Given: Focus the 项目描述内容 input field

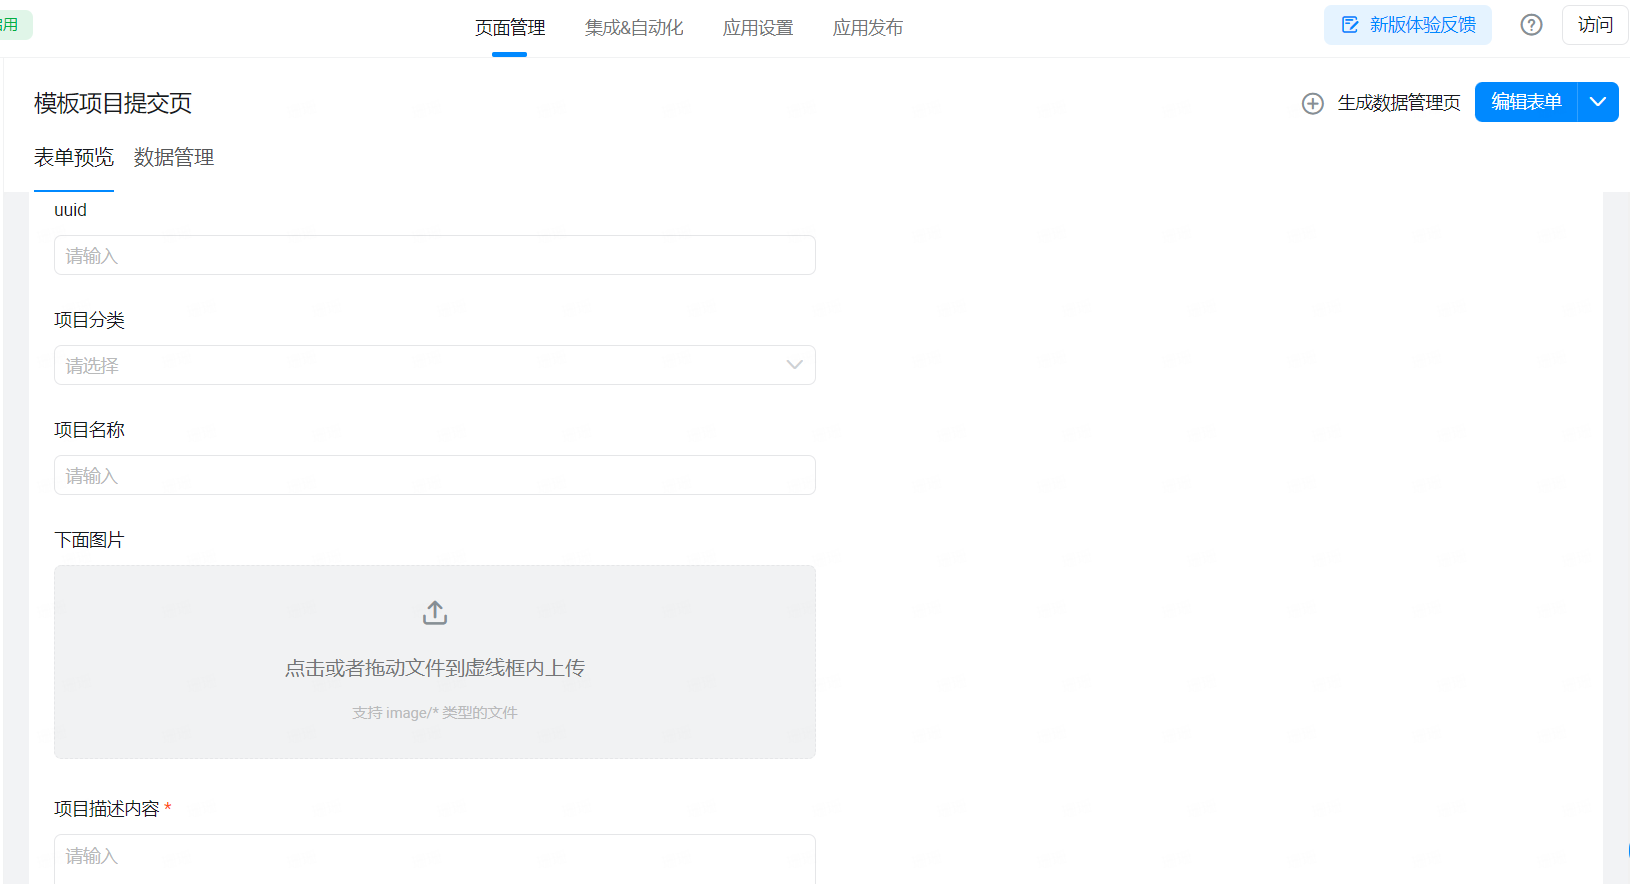Looking at the screenshot, I should click(x=435, y=859).
